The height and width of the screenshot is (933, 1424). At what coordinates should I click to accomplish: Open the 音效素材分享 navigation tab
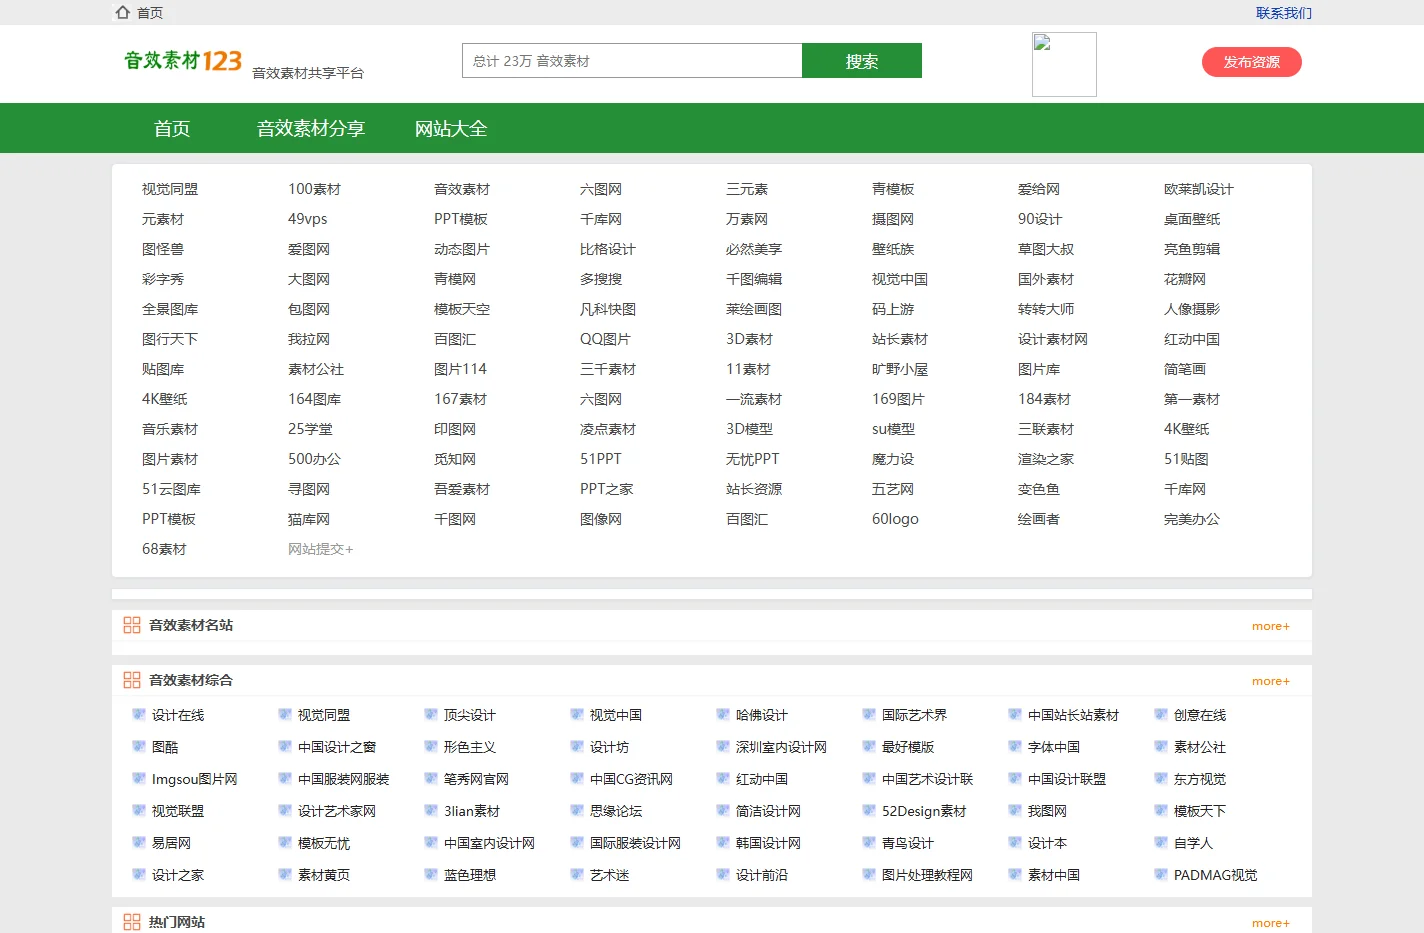311,128
